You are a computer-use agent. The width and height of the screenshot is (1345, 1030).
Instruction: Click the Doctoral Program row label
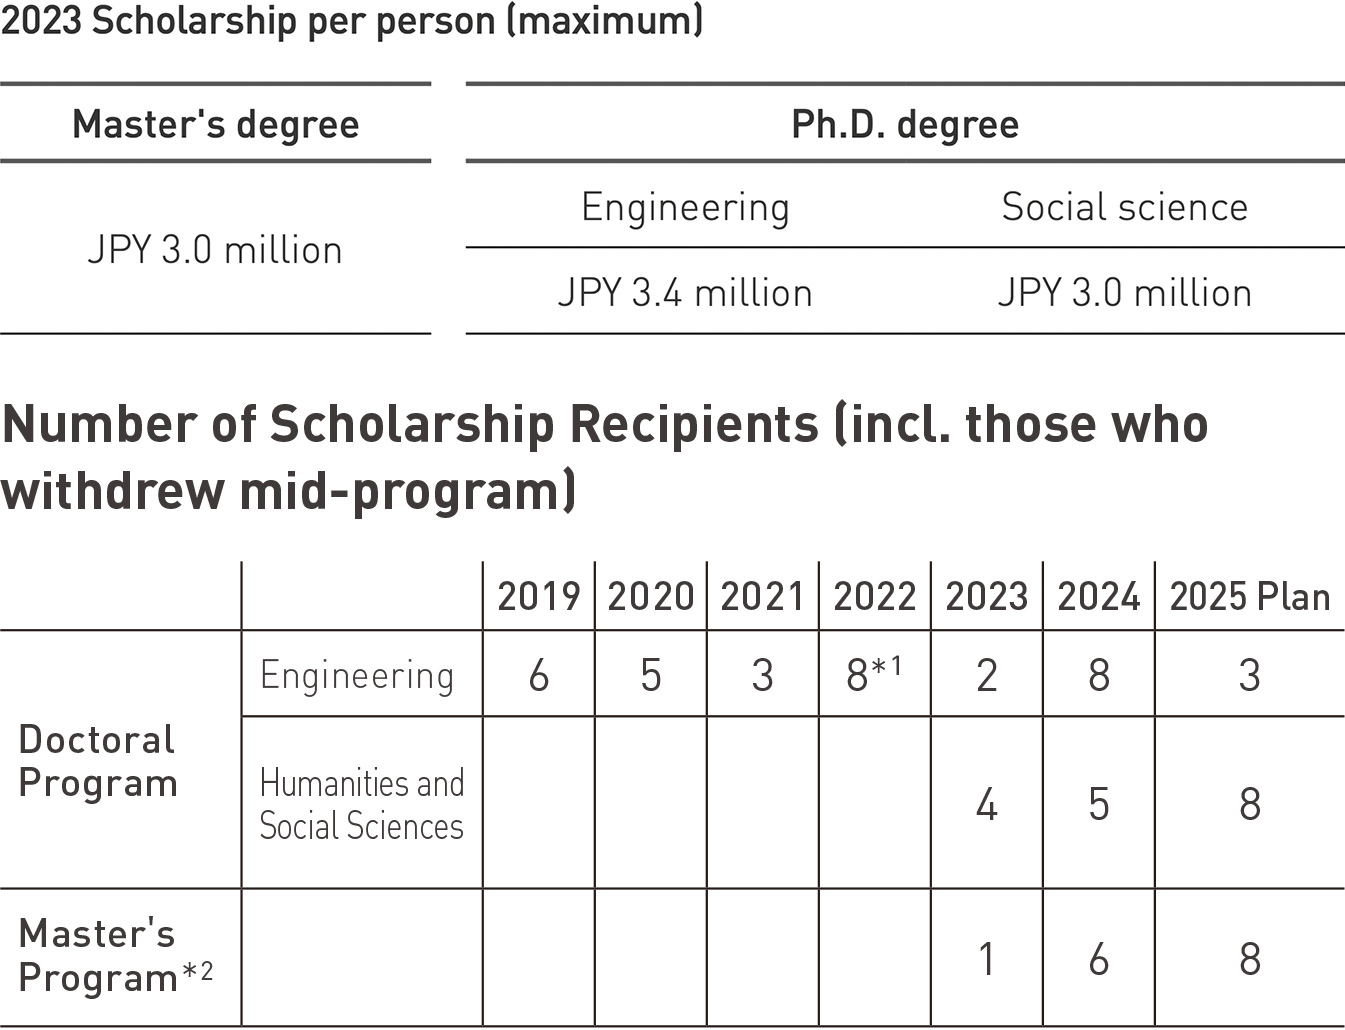coord(98,761)
